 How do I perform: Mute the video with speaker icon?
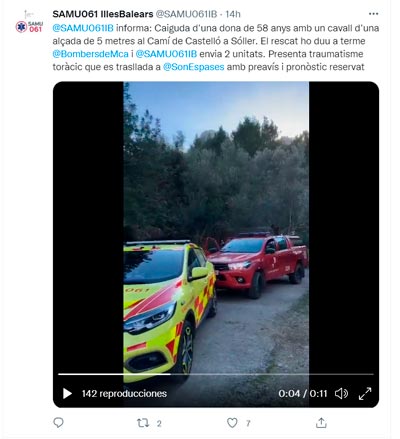pyautogui.click(x=341, y=393)
